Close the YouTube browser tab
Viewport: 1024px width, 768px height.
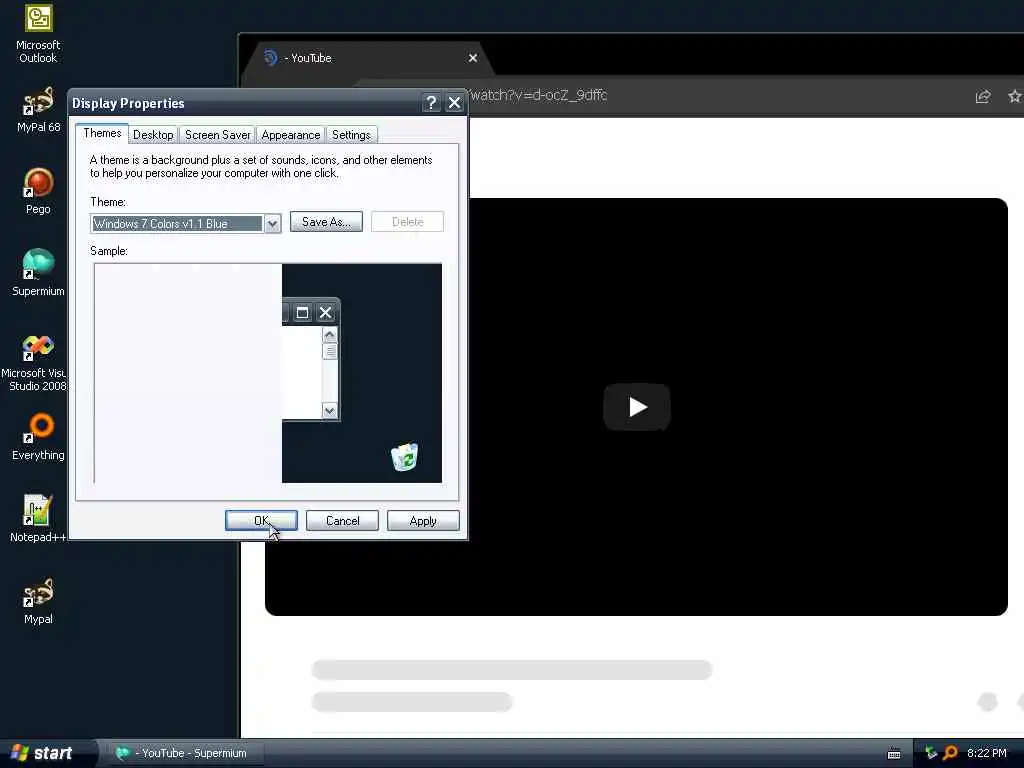tap(473, 58)
